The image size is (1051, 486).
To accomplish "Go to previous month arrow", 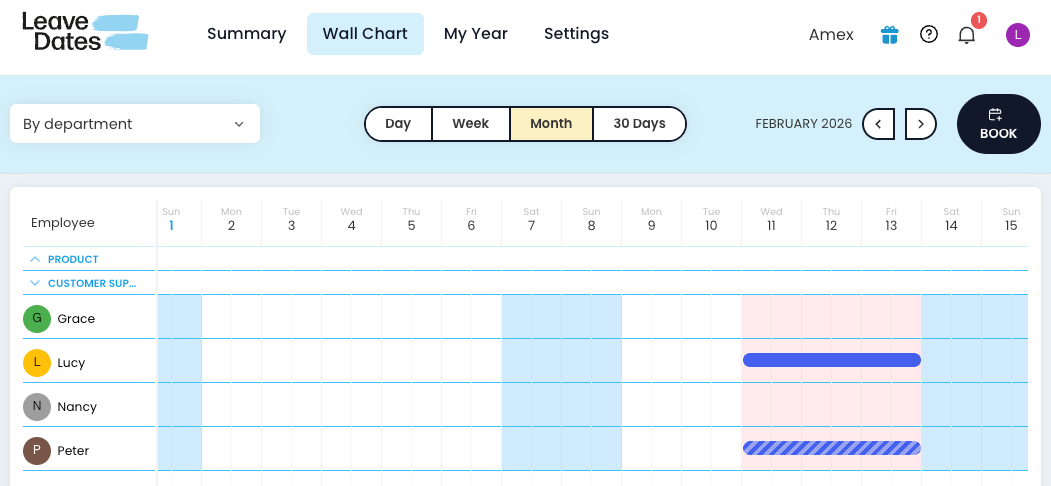I will pyautogui.click(x=878, y=124).
